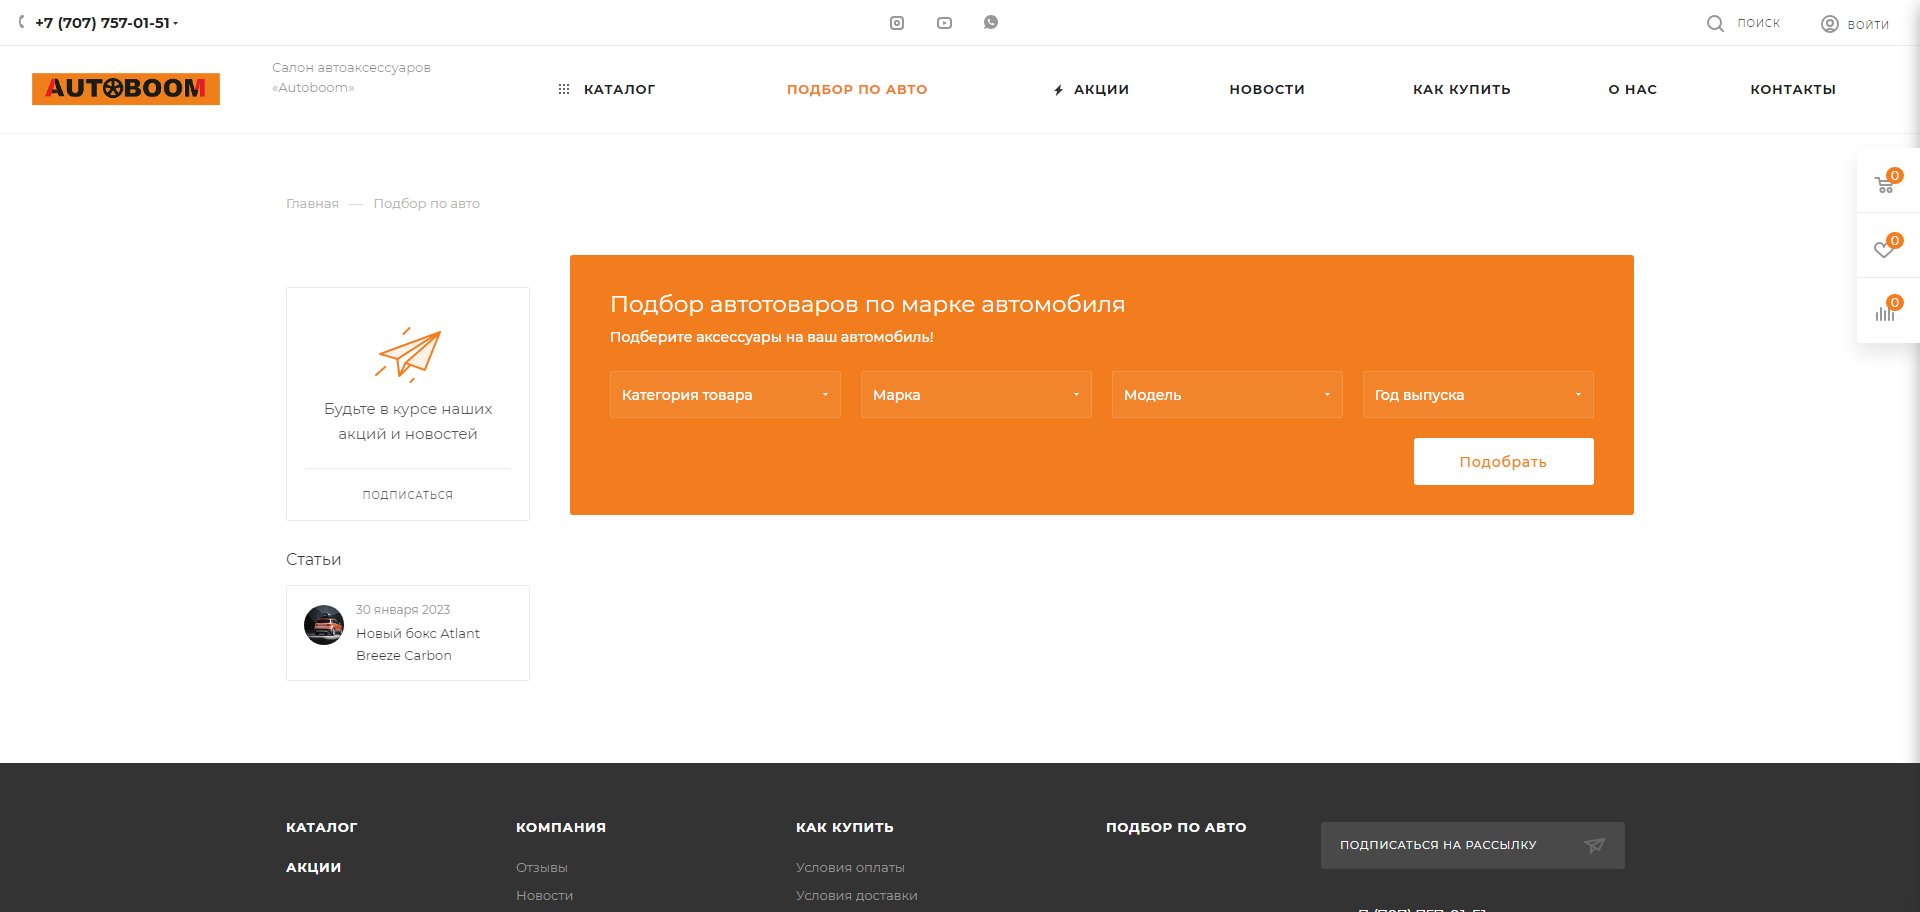
Task: Open footer Подбор по авто link
Action: [1176, 827]
